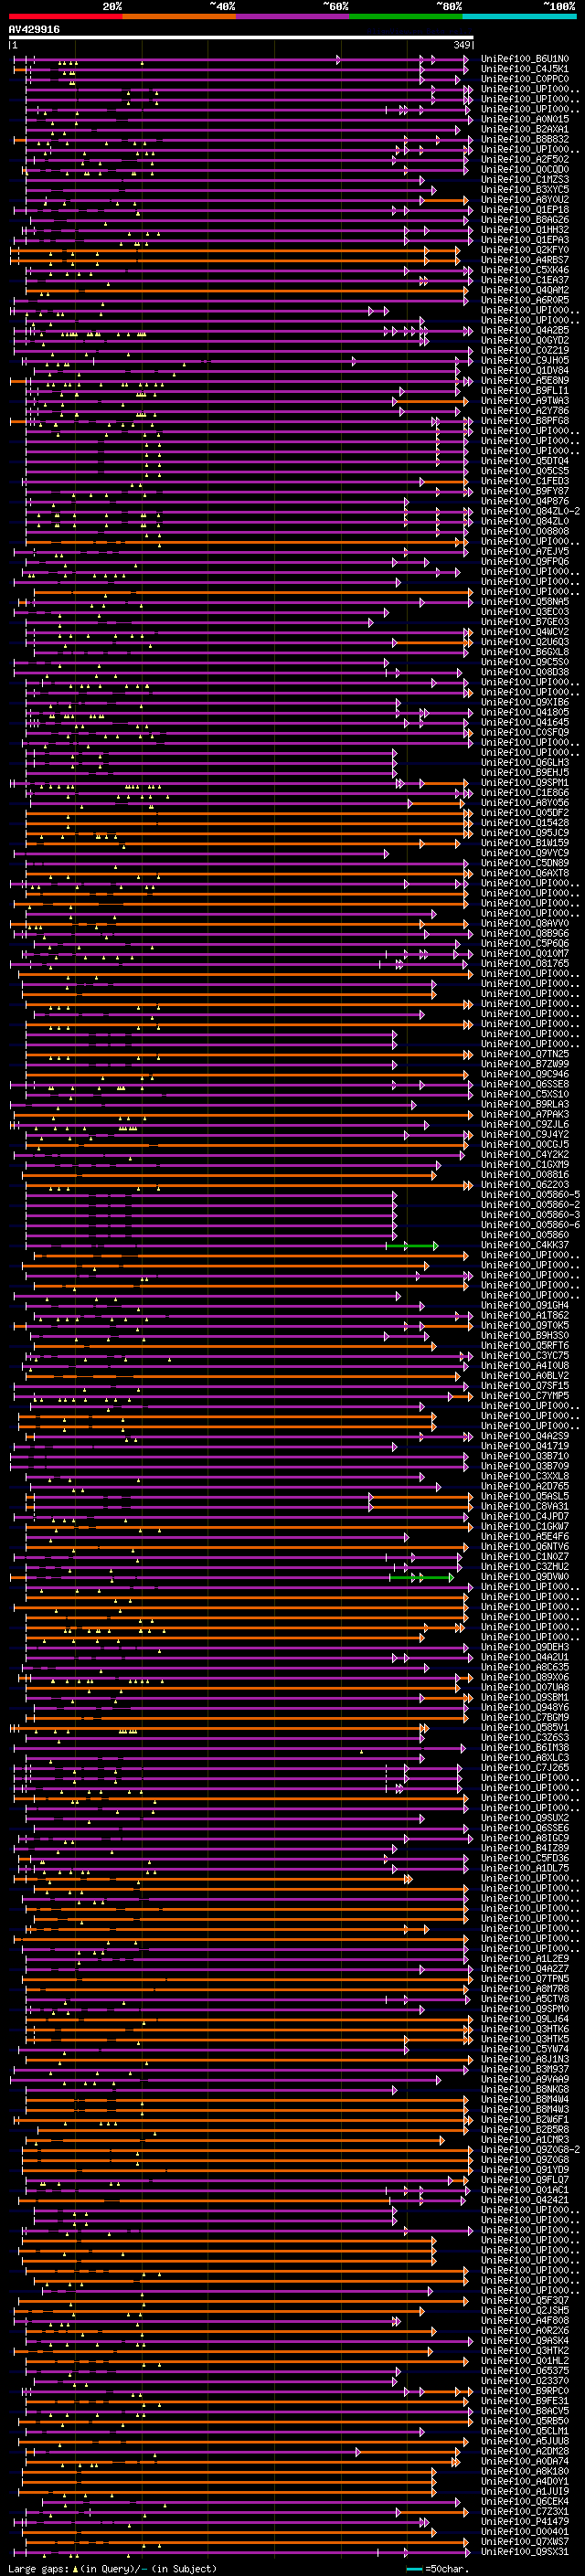Select hit UniRef100_Q05860-5
585x2576 pixels.
point(530,1195)
